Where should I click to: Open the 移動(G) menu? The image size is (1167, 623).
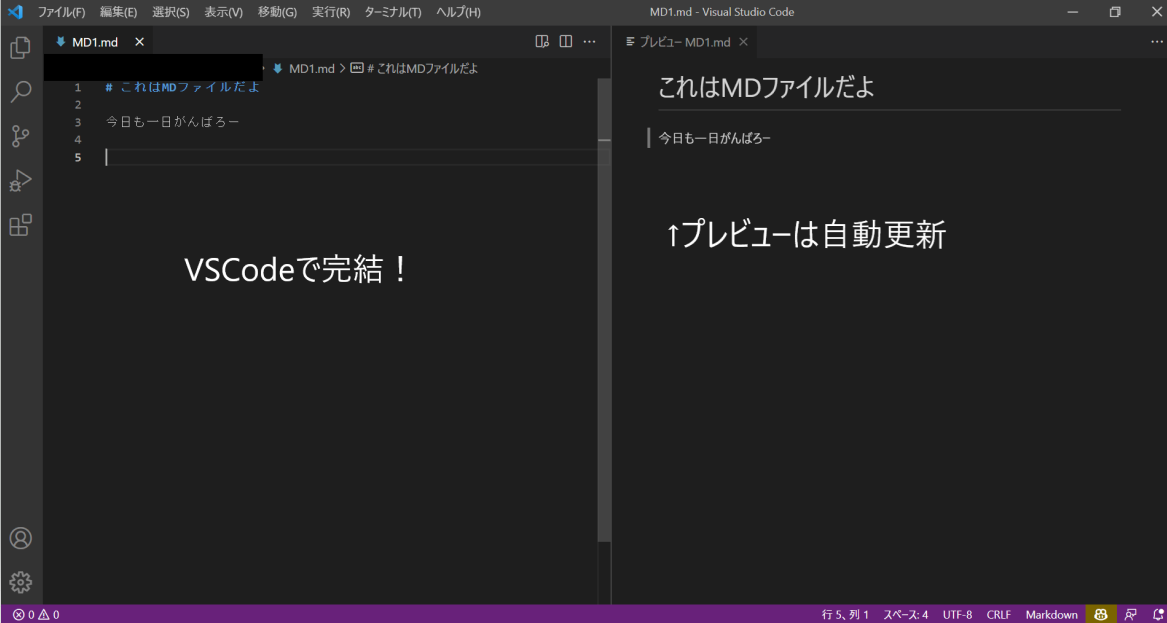pyautogui.click(x=277, y=12)
